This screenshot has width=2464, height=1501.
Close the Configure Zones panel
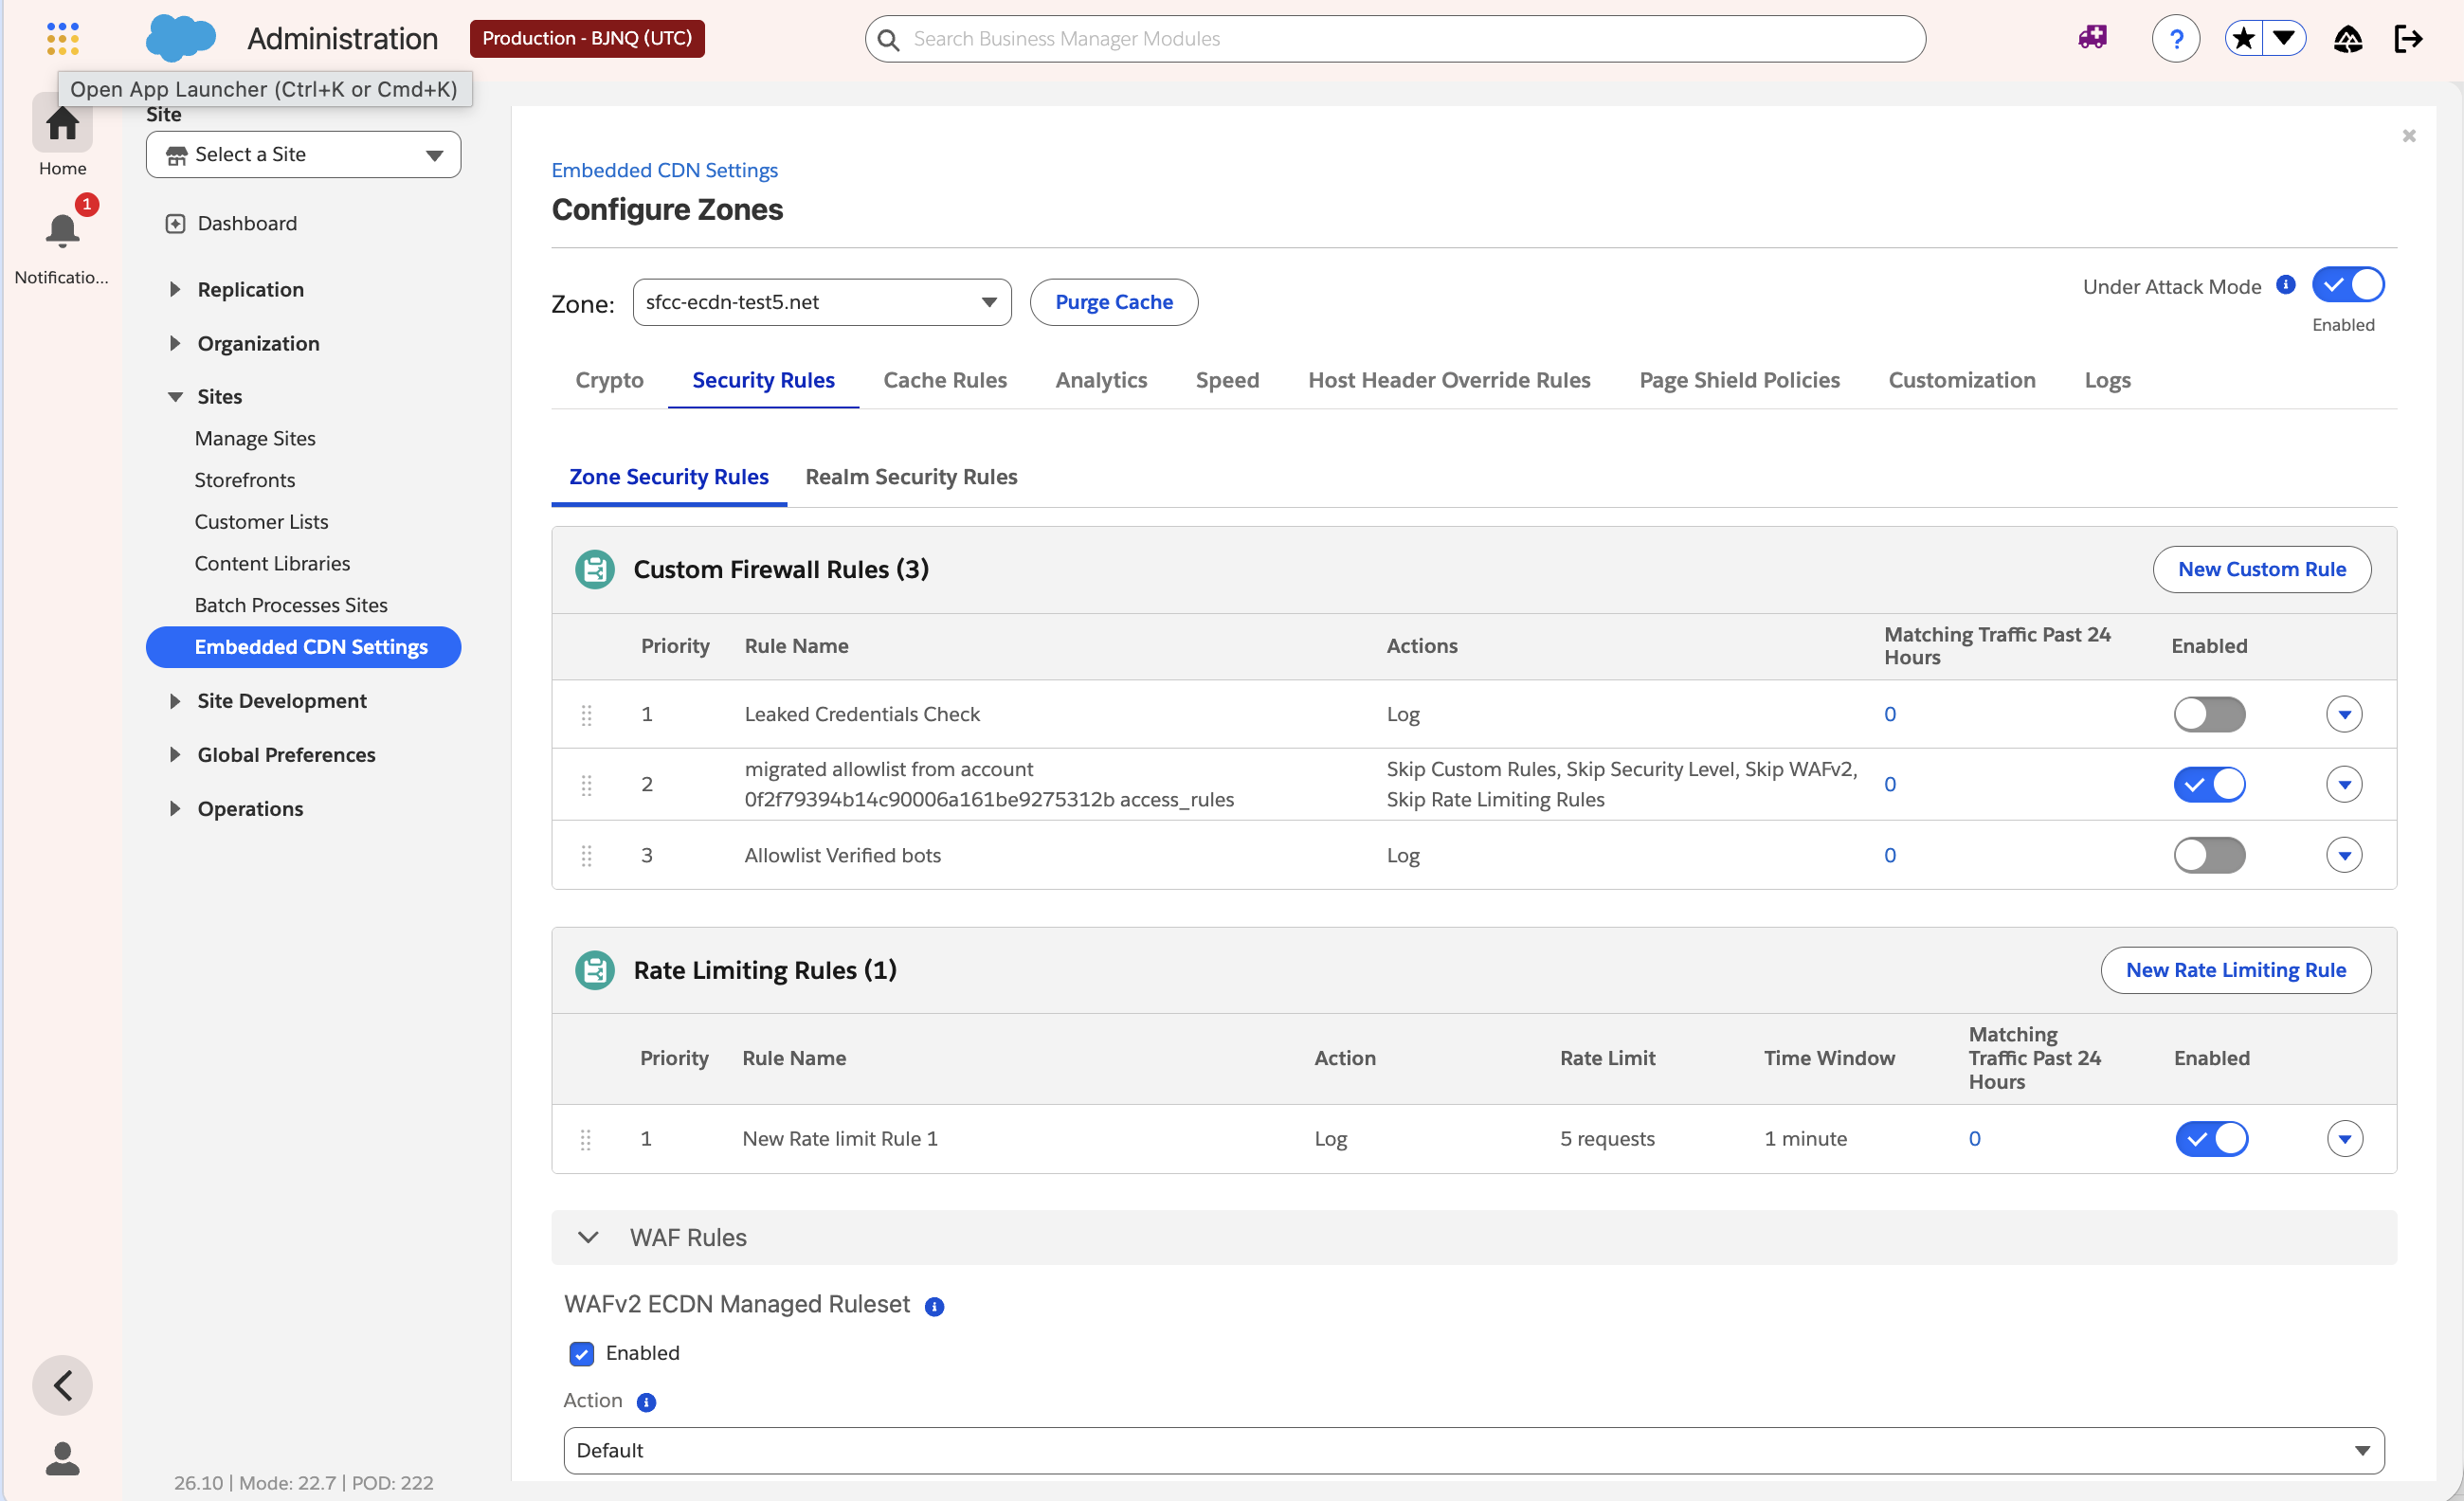(2408, 135)
